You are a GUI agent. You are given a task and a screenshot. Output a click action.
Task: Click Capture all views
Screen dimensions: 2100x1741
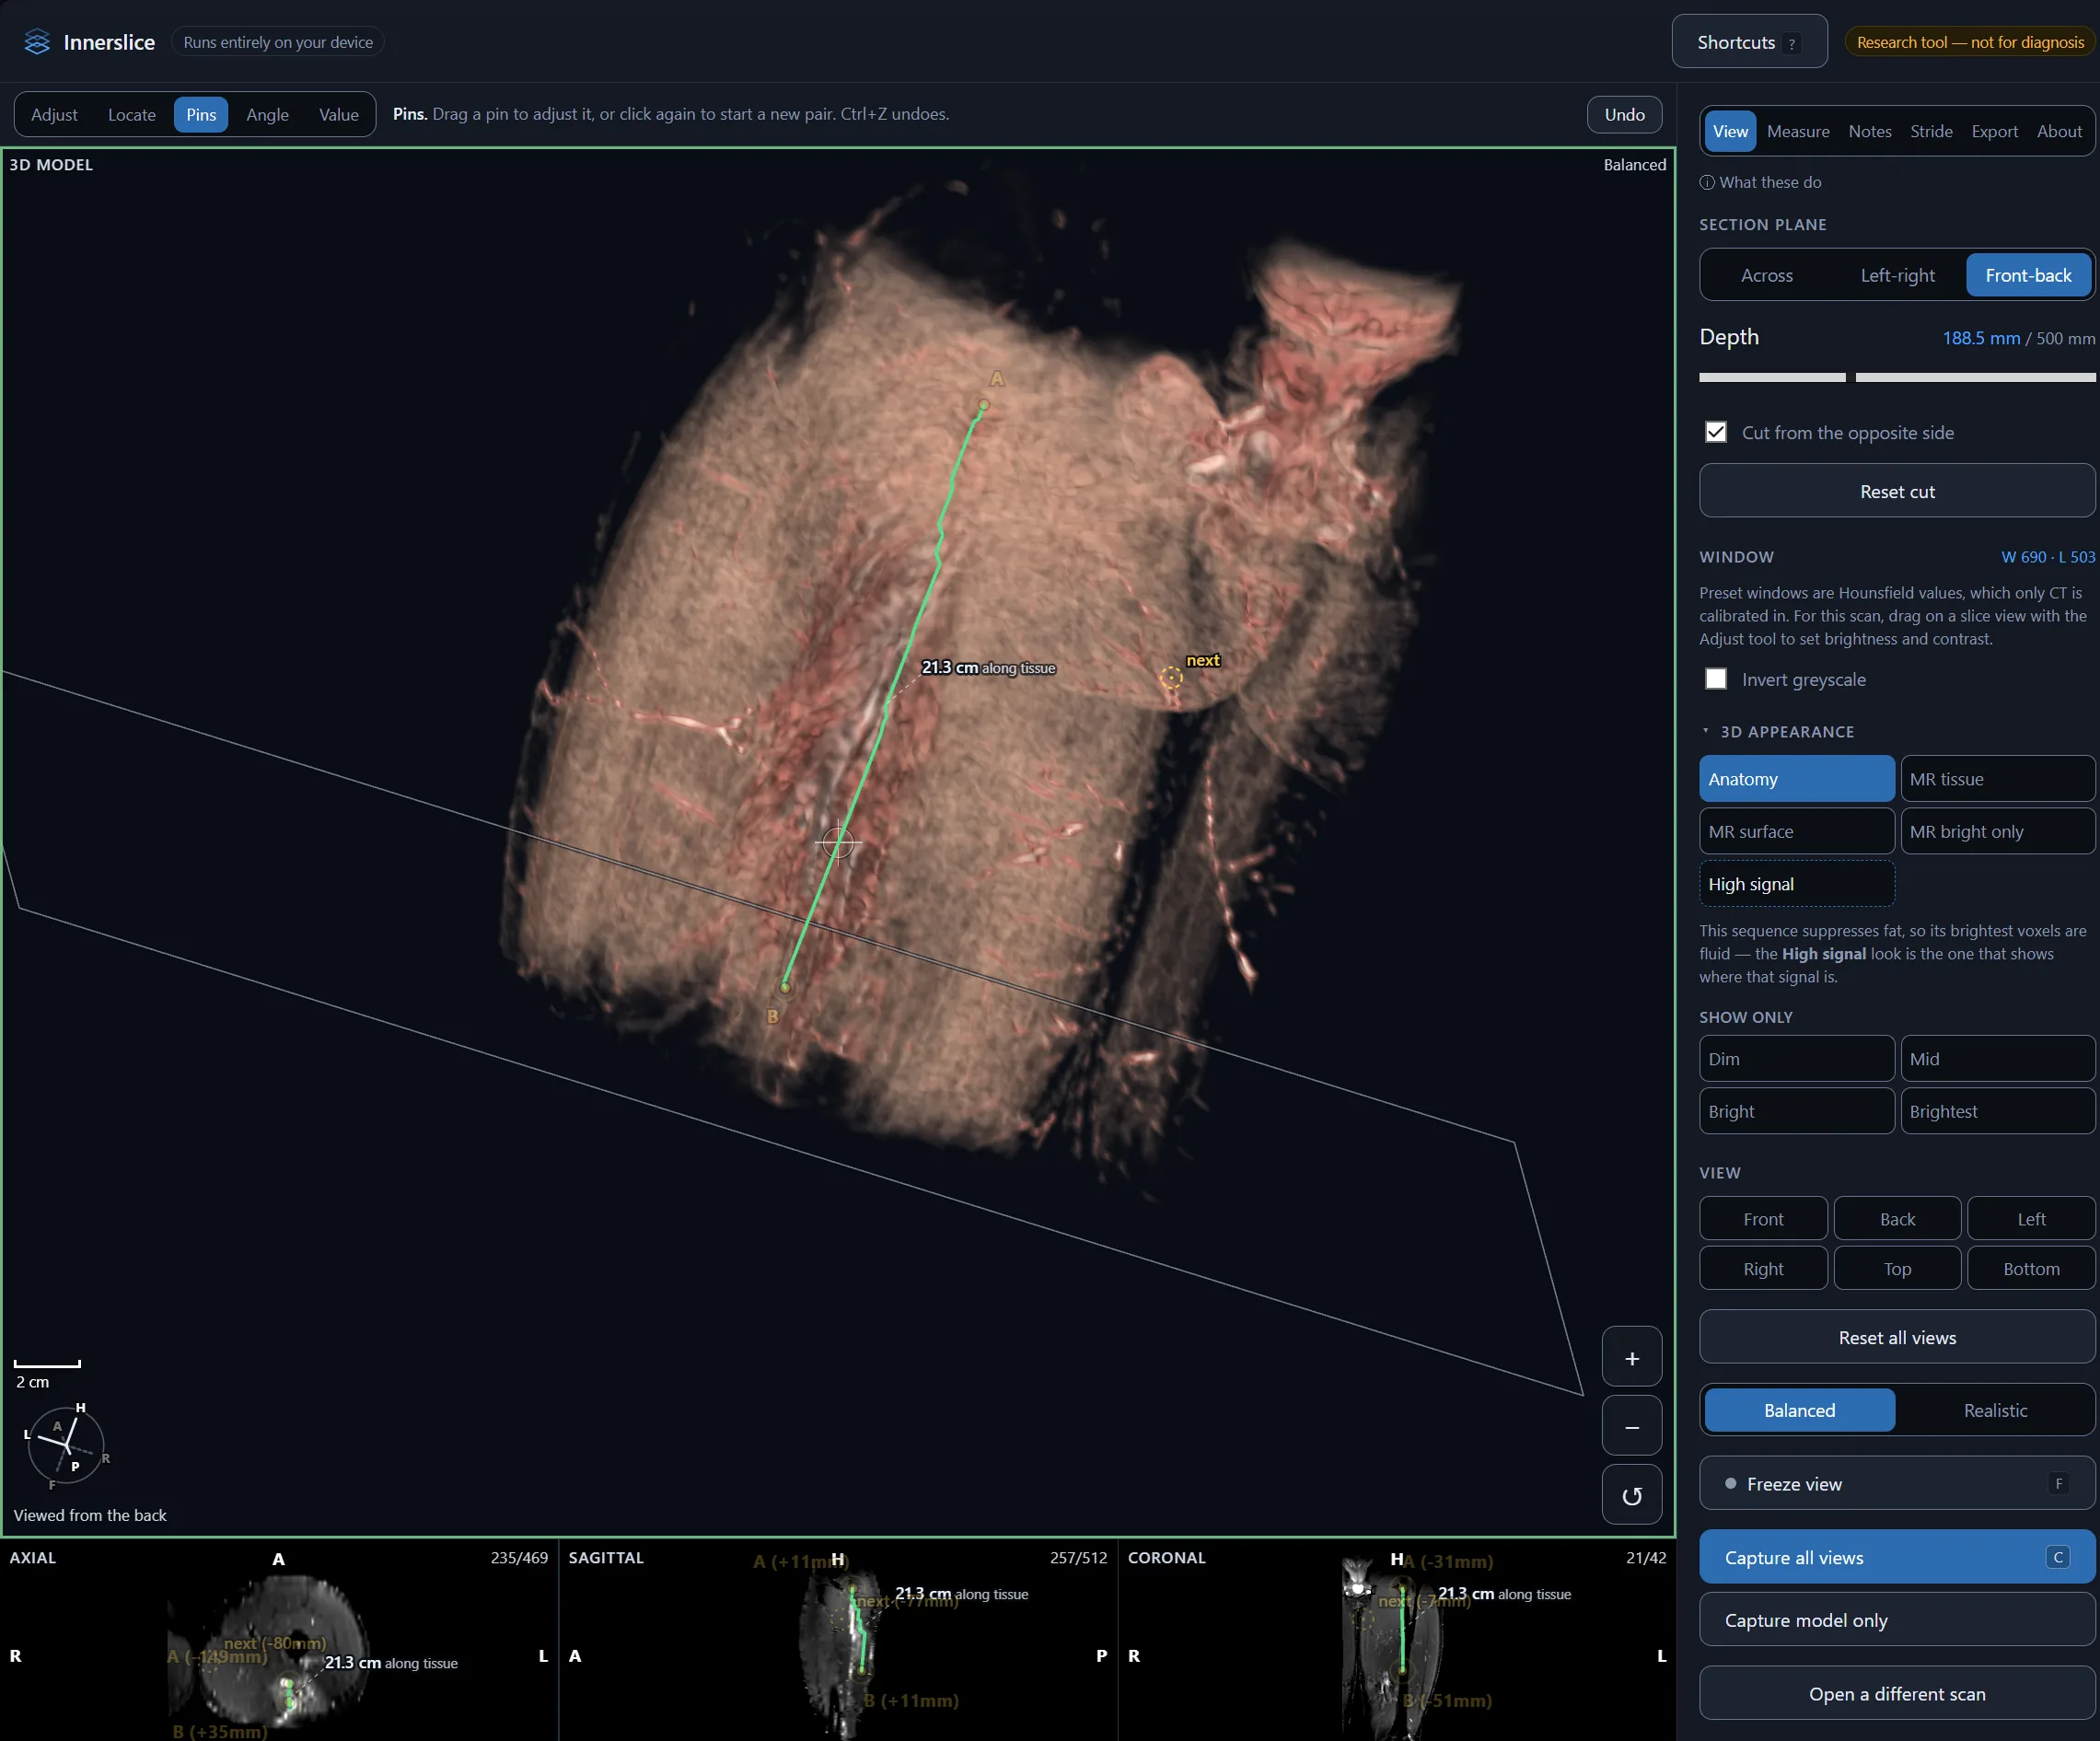click(x=1897, y=1557)
